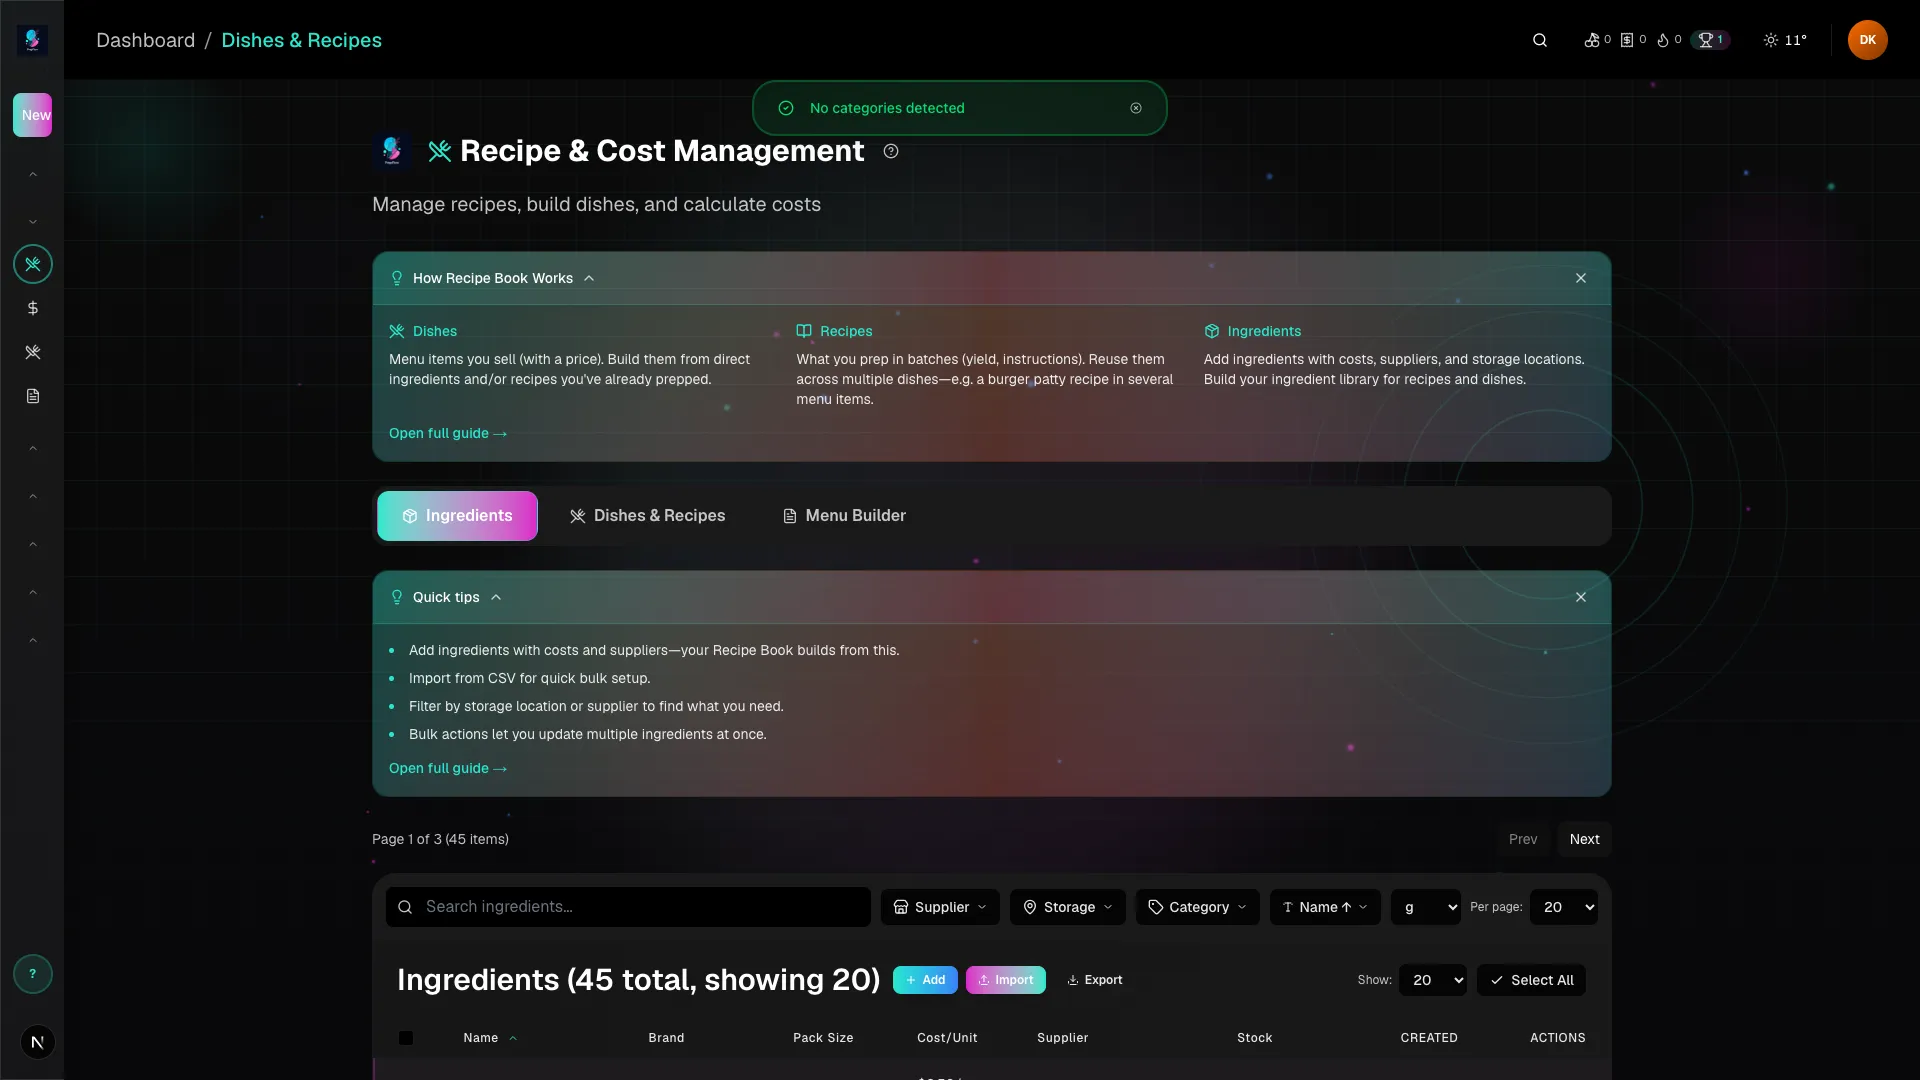Image resolution: width=1920 pixels, height=1080 pixels.
Task: Click the green check icon in the notification
Action: [x=786, y=108]
